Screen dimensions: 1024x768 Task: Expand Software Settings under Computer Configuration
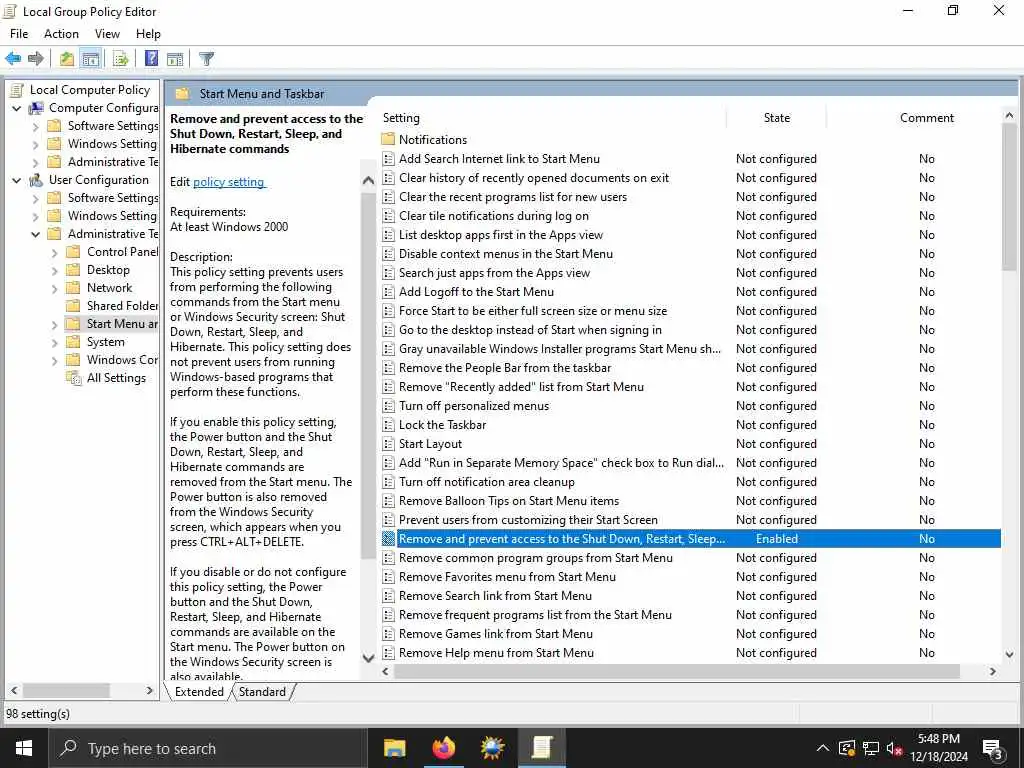click(x=36, y=127)
